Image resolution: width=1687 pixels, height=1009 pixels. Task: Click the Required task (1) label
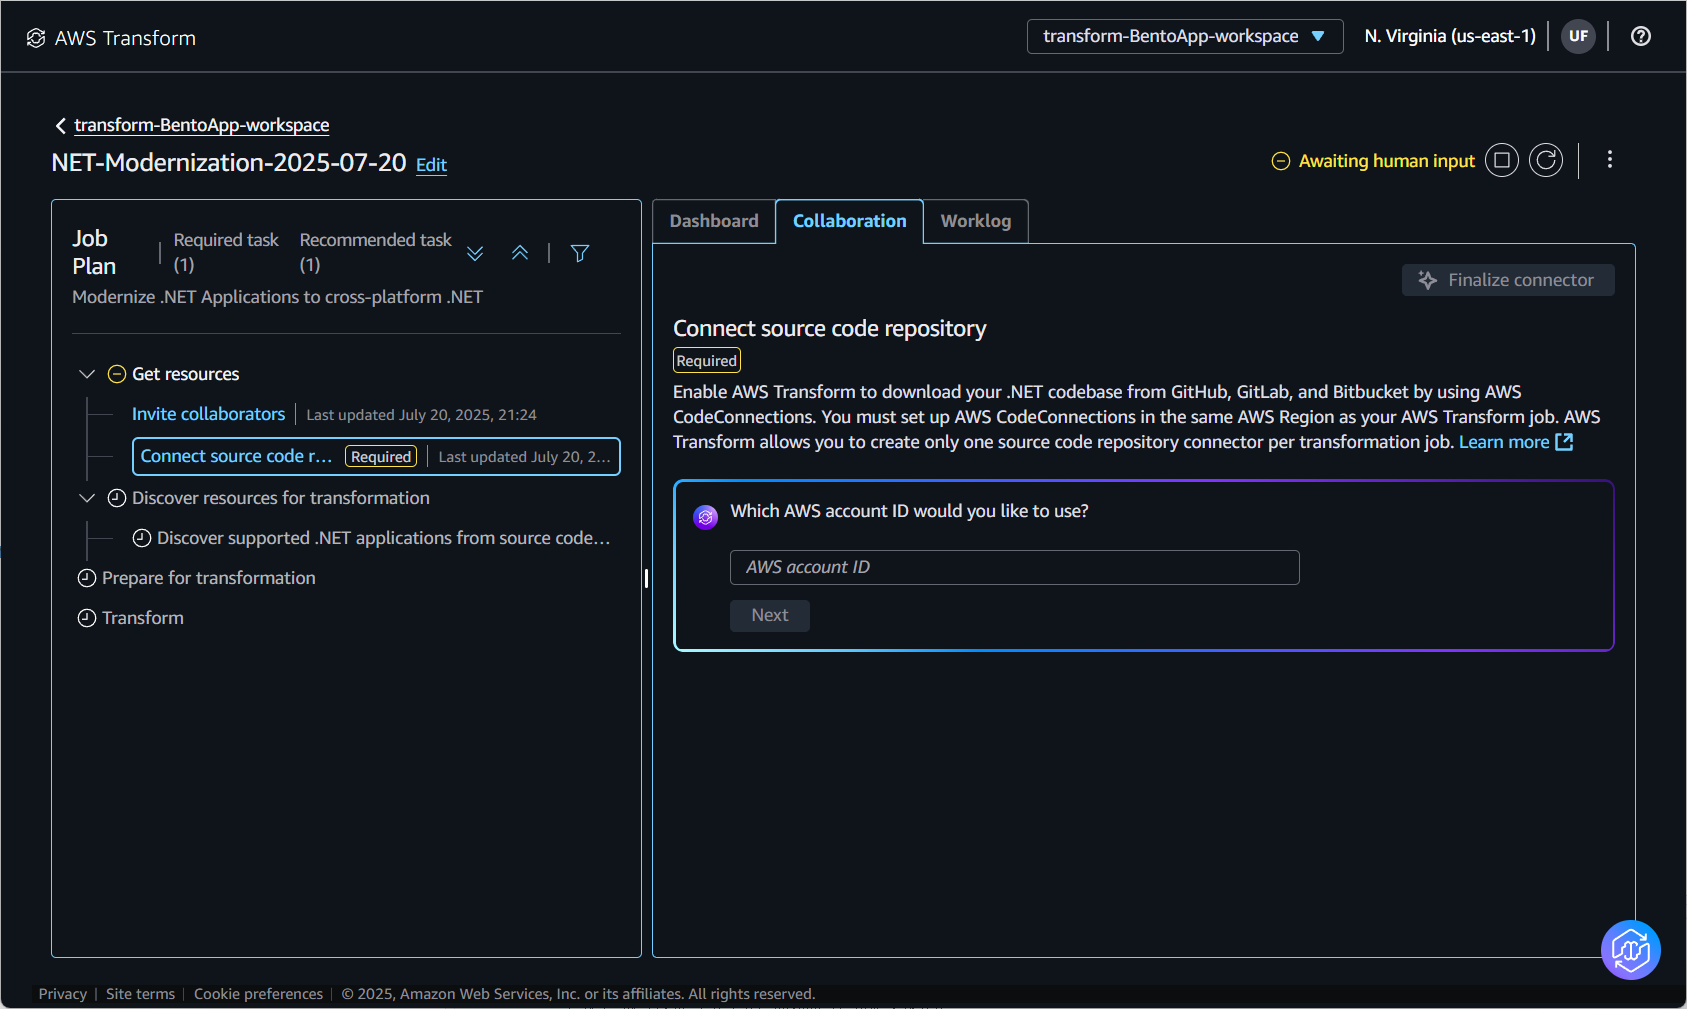pos(226,252)
